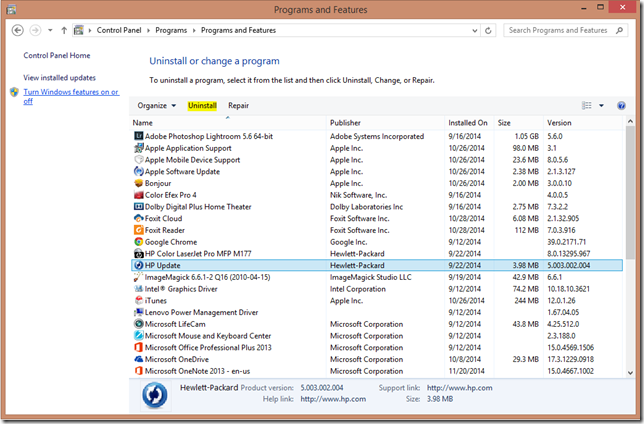Select the iTunes program row name
Viewport: 644px width, 424px height.
tap(156, 301)
